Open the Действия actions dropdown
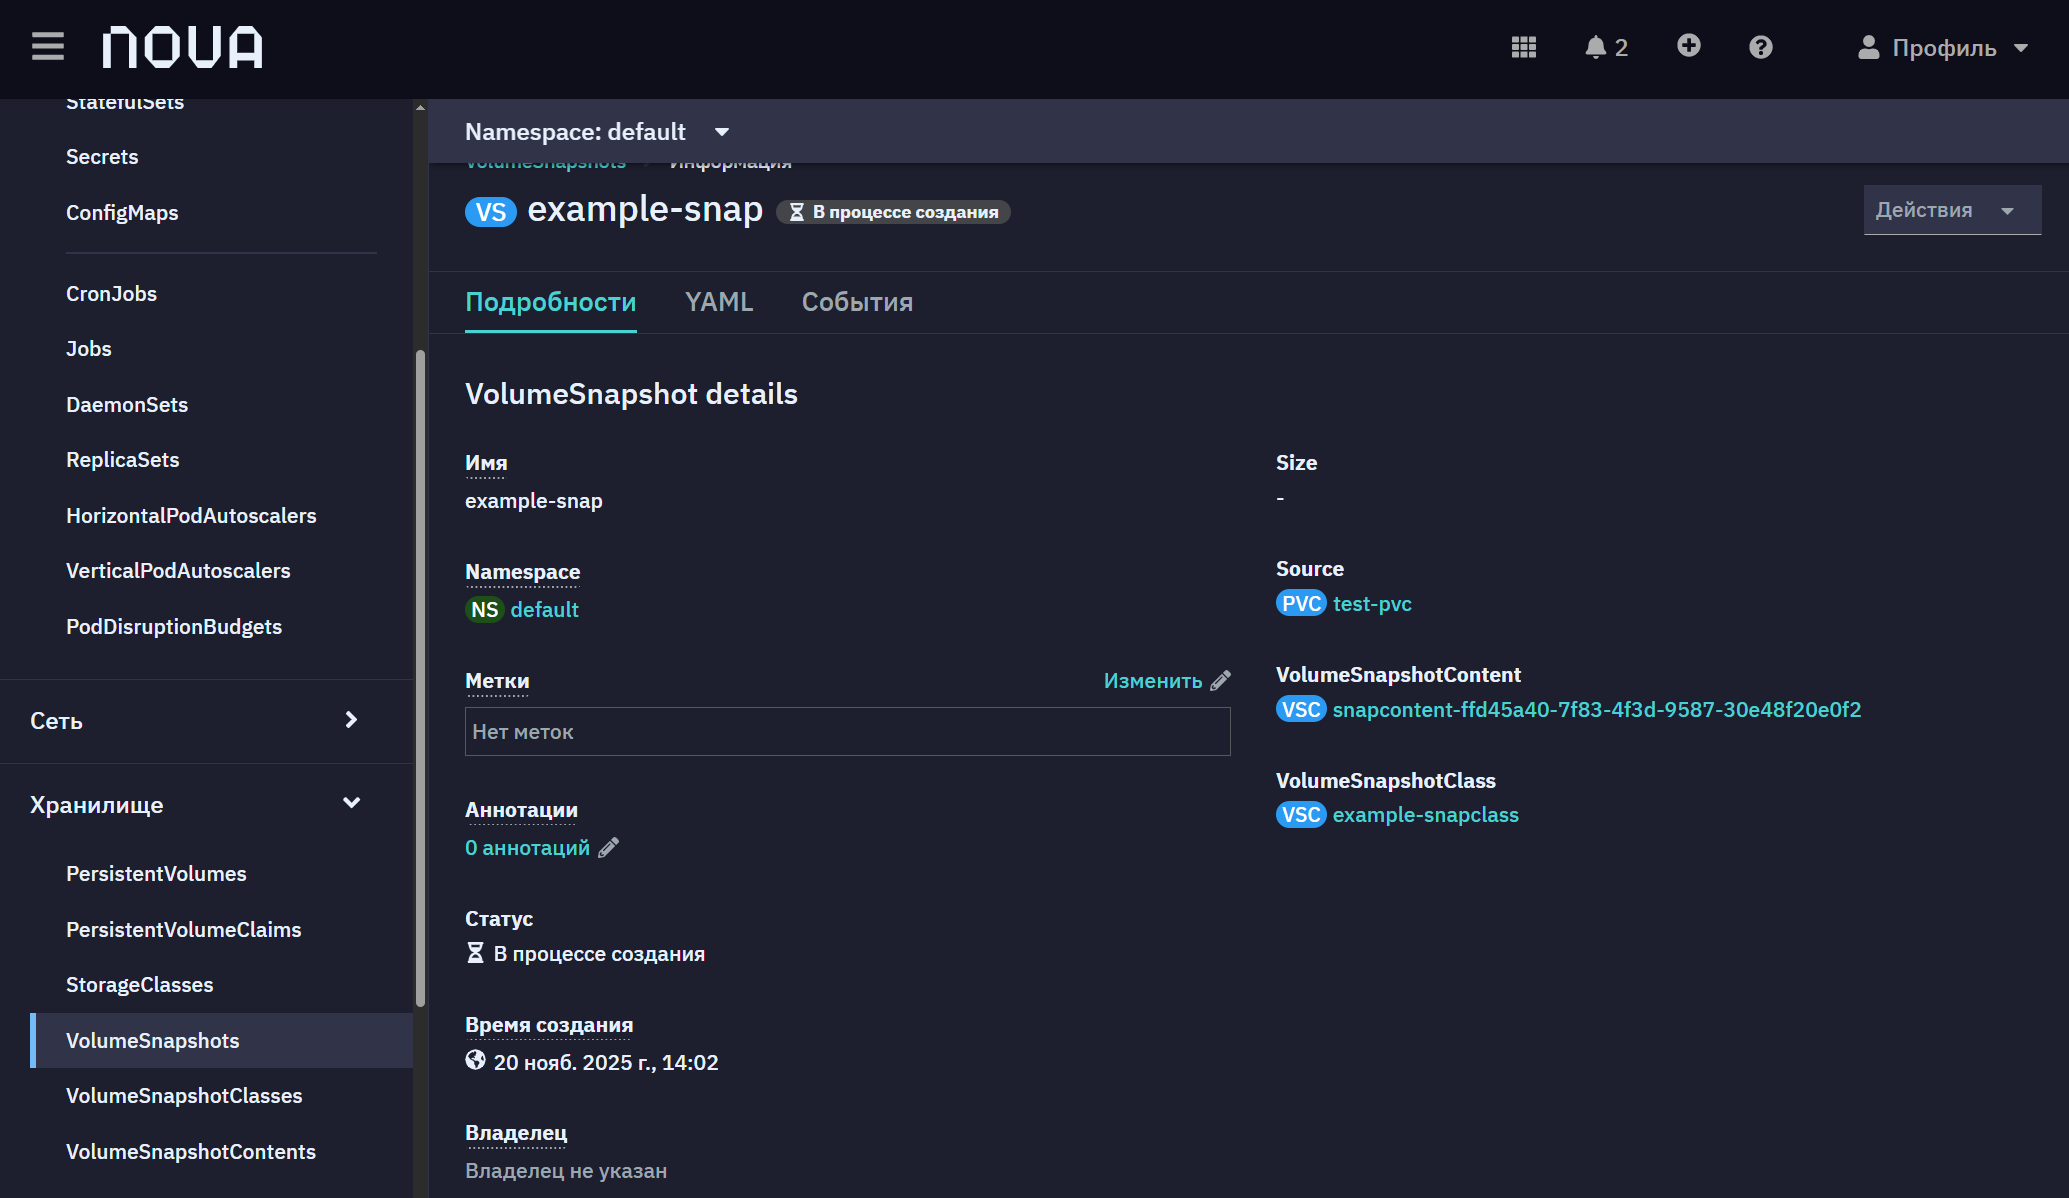Image resolution: width=2069 pixels, height=1198 pixels. 1952,210
